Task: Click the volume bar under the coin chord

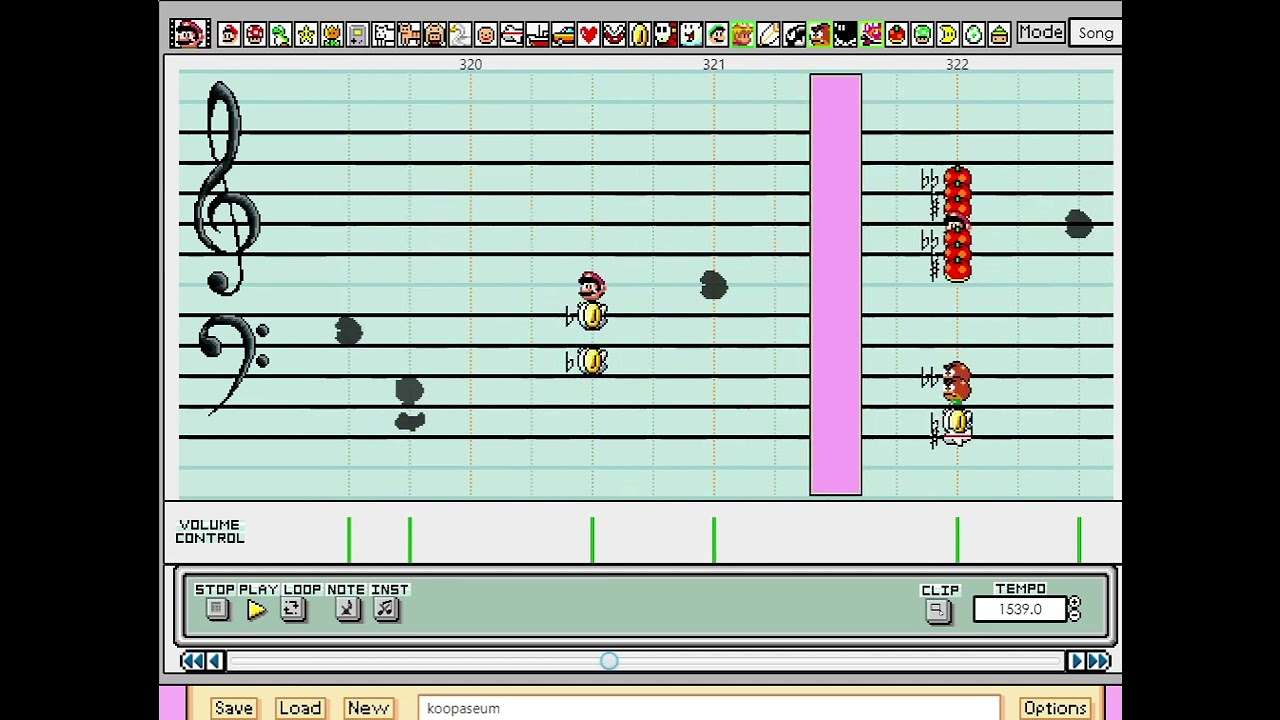Action: pyautogui.click(x=592, y=540)
